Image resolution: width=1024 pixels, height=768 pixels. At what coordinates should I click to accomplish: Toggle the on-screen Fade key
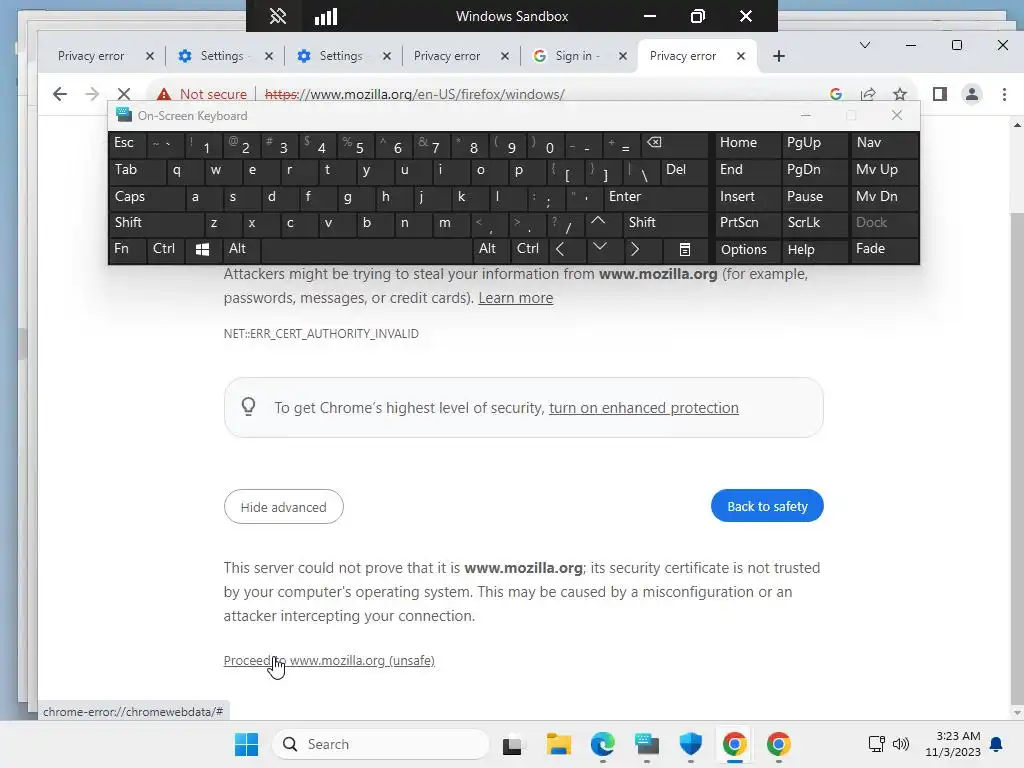[x=884, y=249]
